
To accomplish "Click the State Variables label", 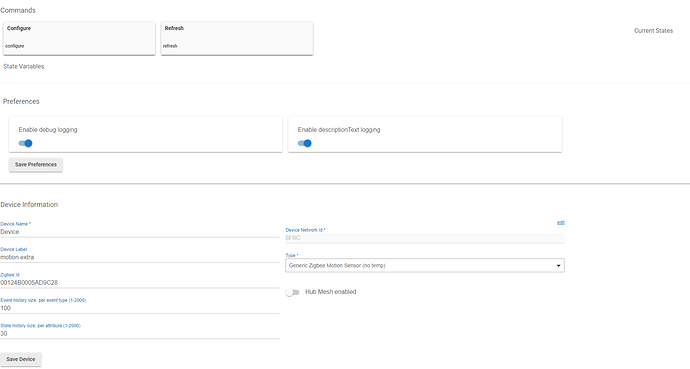I will click(x=24, y=66).
